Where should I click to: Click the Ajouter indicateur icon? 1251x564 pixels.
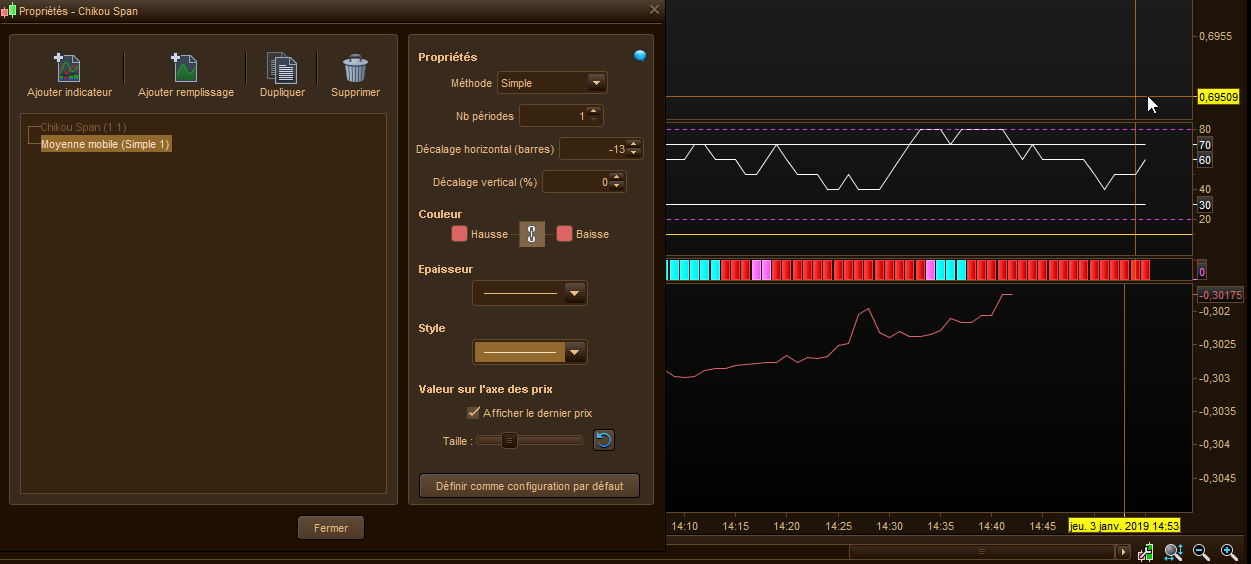tap(68, 68)
